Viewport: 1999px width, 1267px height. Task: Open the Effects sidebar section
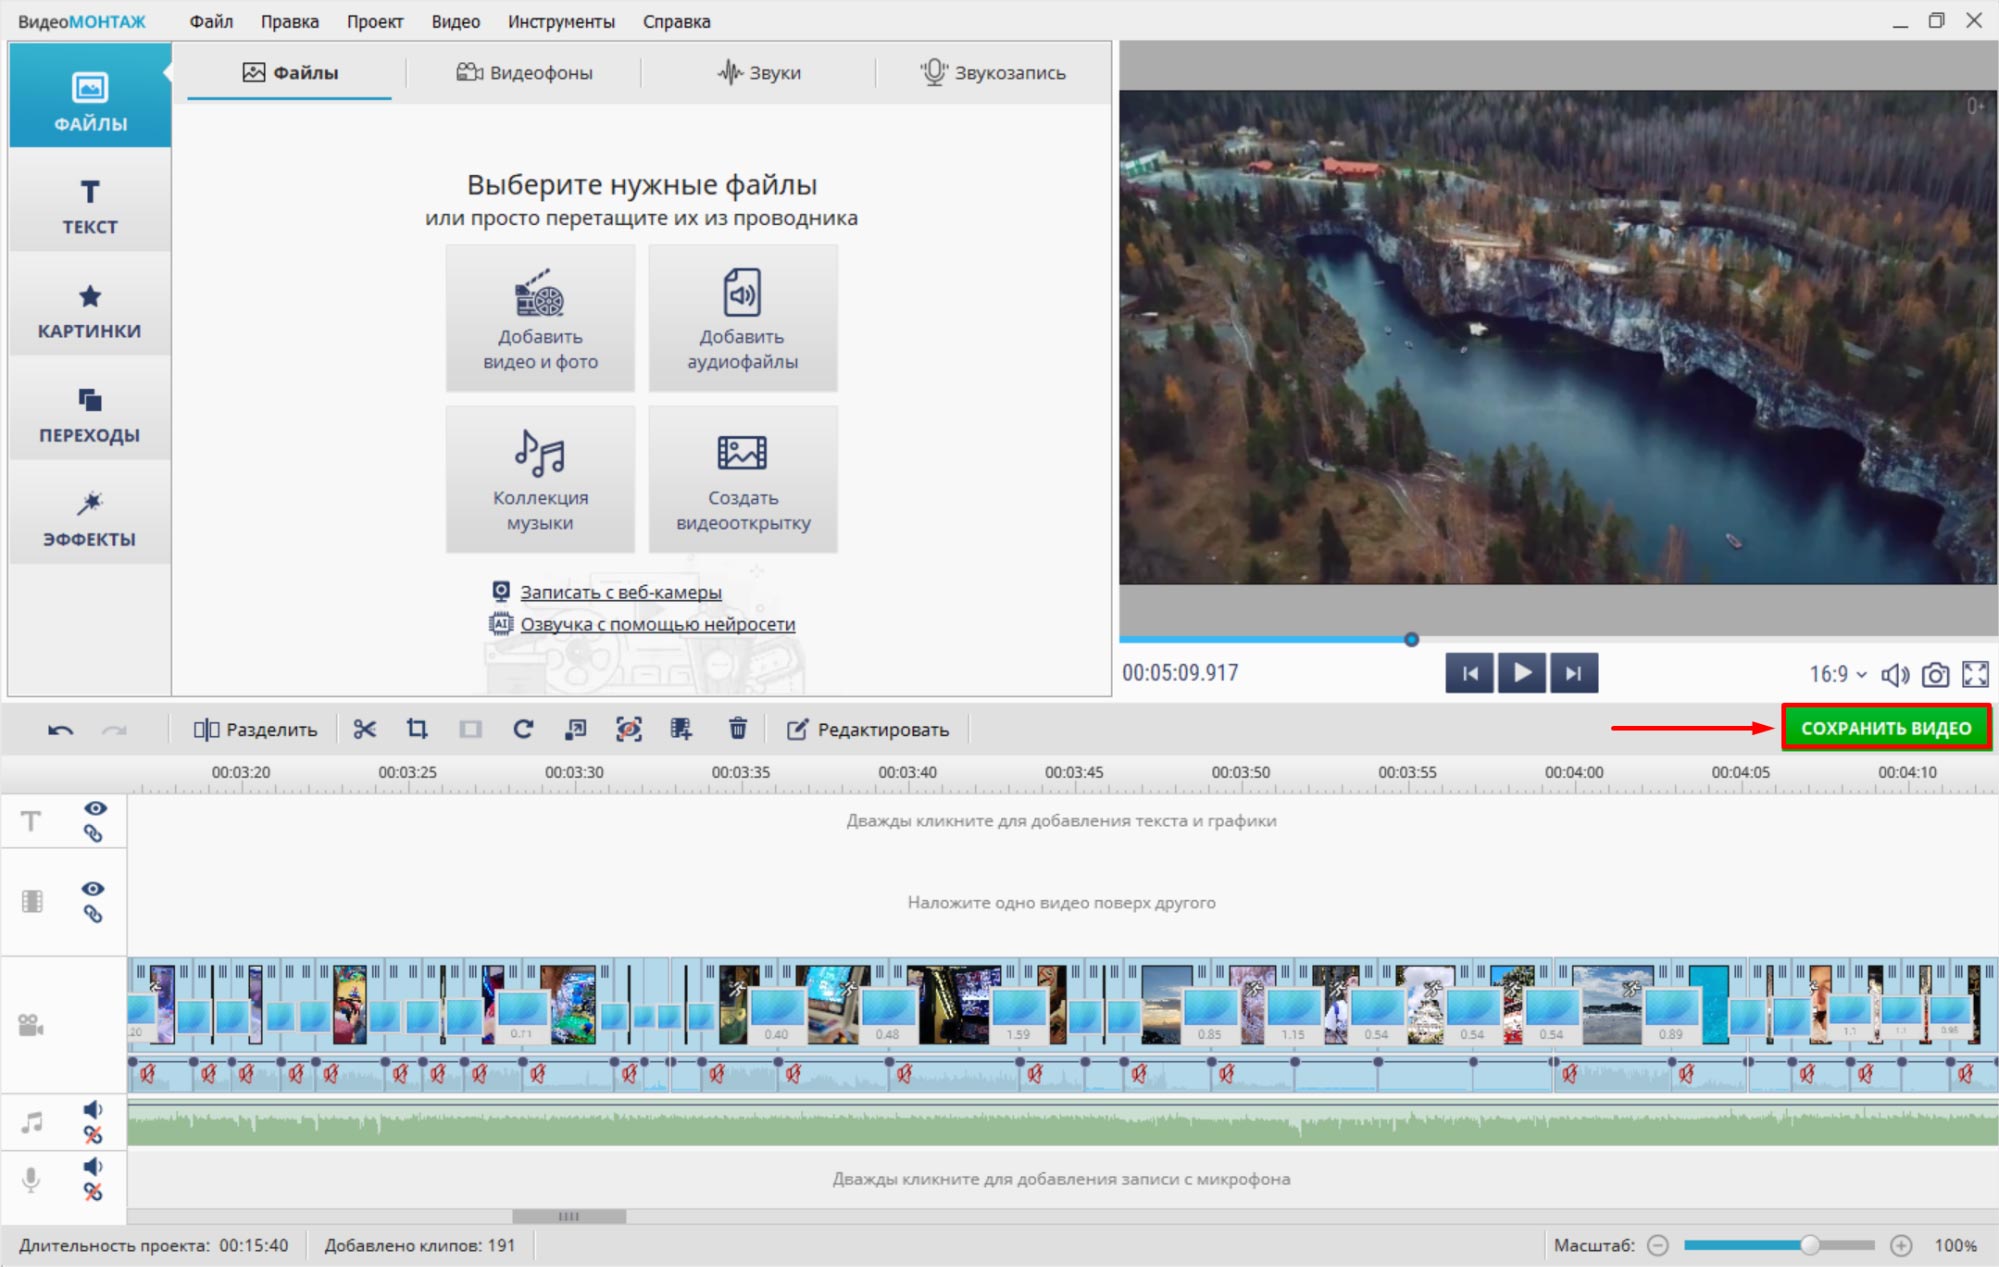point(90,518)
